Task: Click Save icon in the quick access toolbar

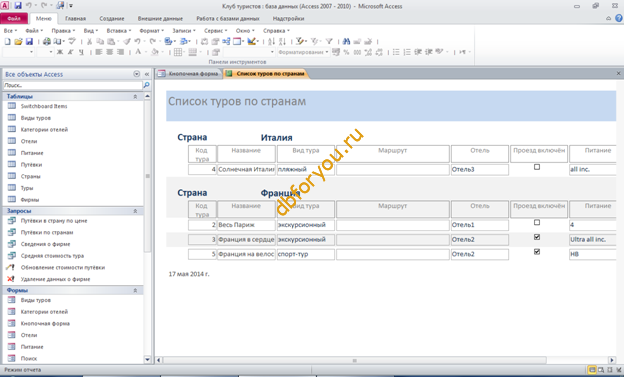Action: tap(18, 6)
